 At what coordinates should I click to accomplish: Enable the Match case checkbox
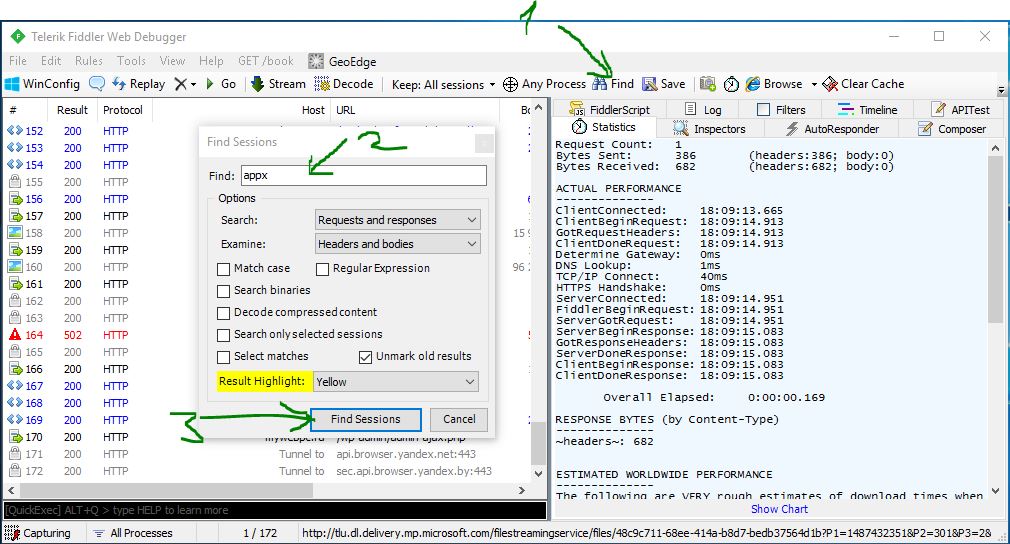pyautogui.click(x=224, y=269)
